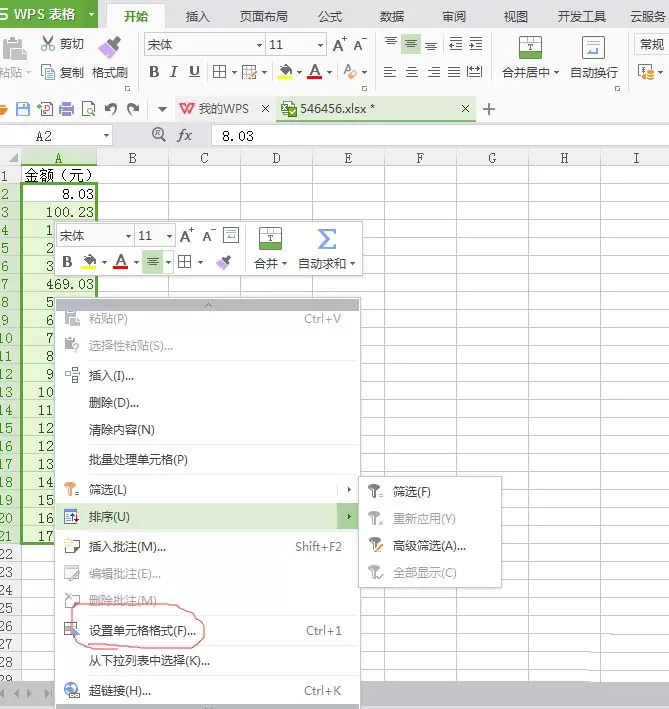
Task: Click the formula bar input field
Action: pyautogui.click(x=439, y=136)
